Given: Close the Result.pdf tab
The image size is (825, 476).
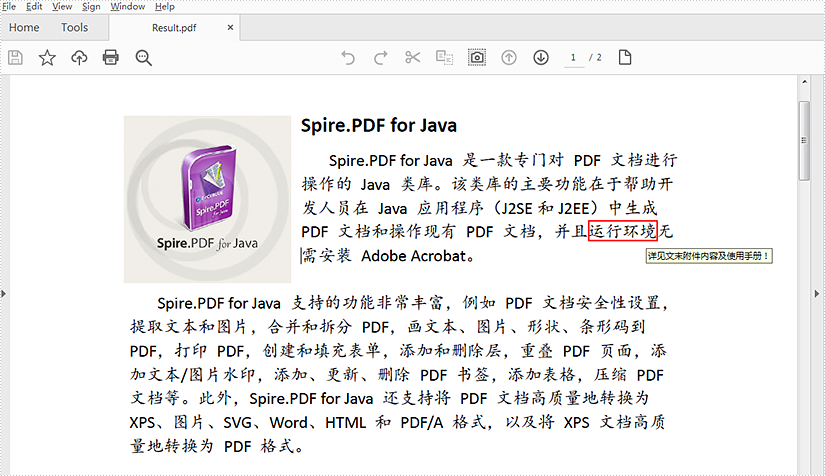Looking at the screenshot, I should pyautogui.click(x=230, y=27).
